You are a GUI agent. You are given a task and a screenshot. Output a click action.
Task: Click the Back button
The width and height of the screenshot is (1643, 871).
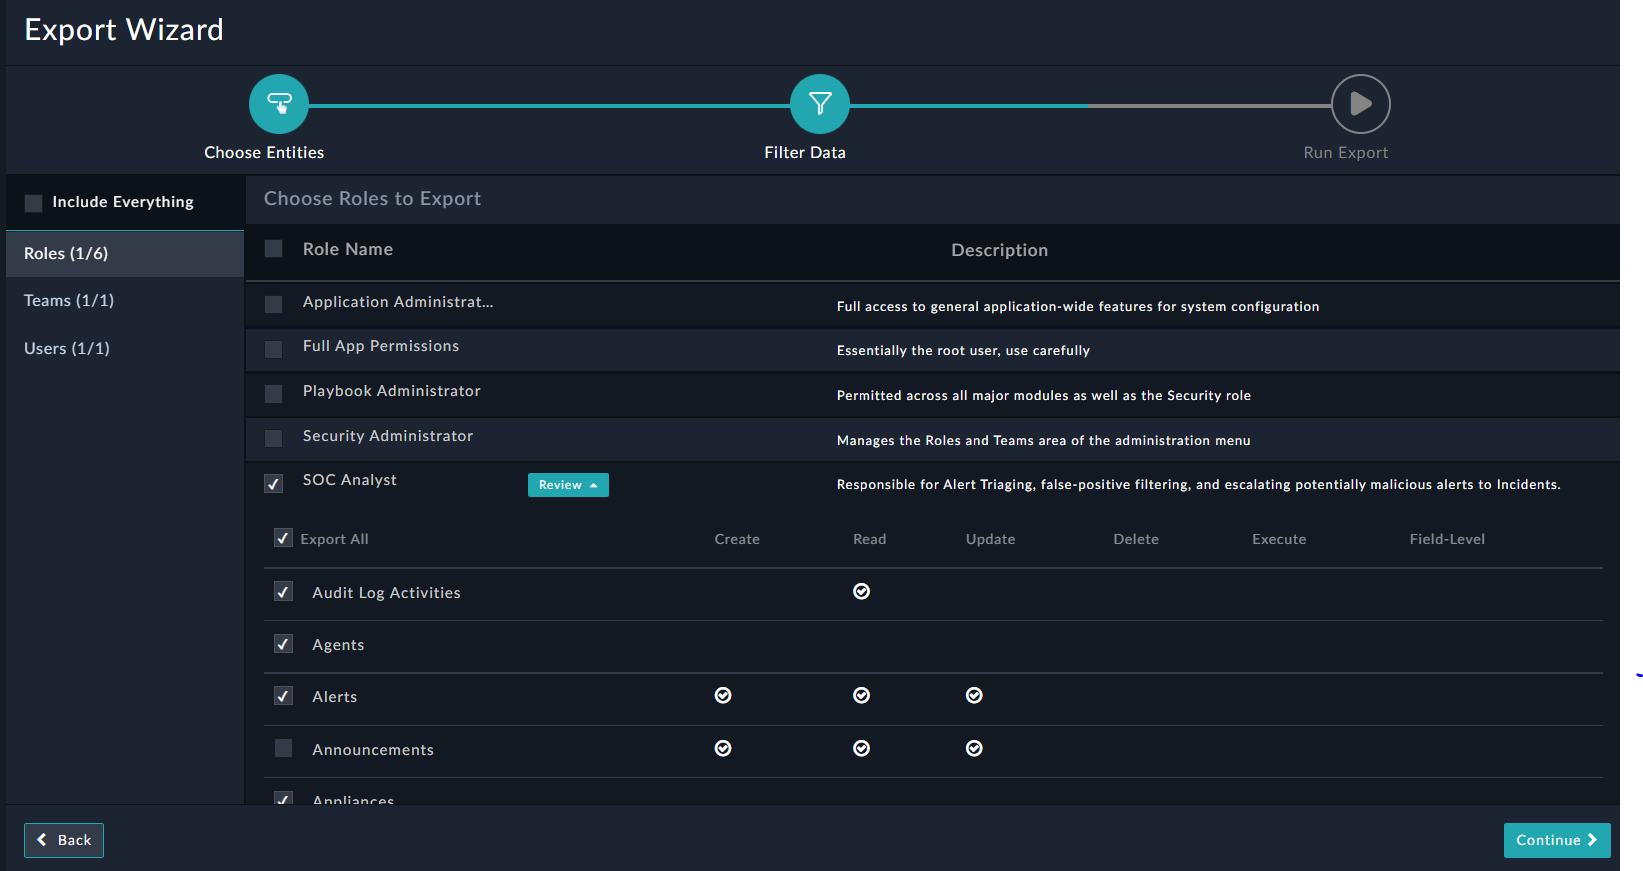point(64,840)
